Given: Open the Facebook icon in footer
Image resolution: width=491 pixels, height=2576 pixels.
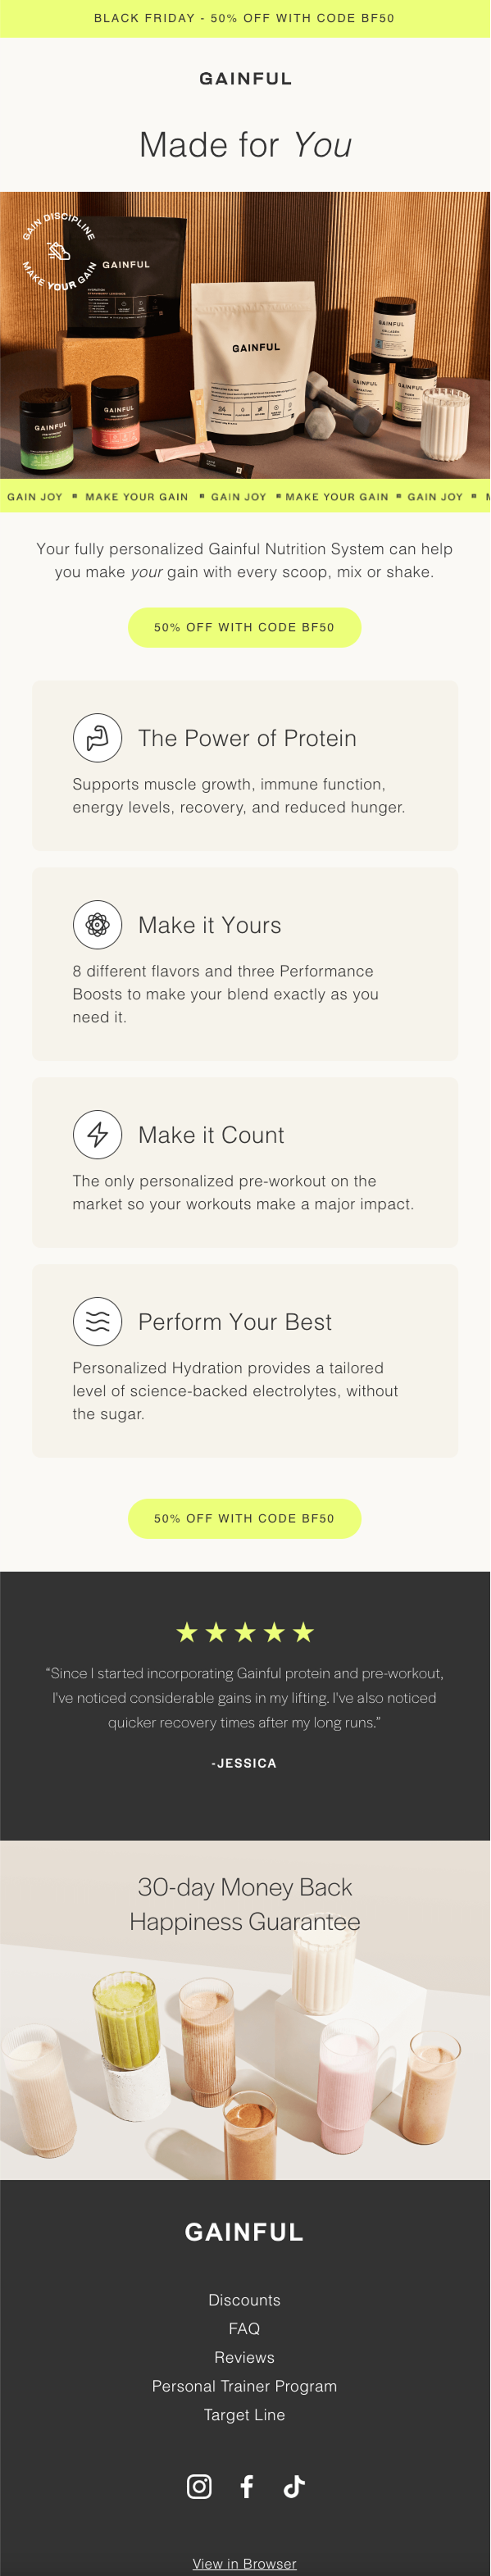Looking at the screenshot, I should [x=247, y=2486].
